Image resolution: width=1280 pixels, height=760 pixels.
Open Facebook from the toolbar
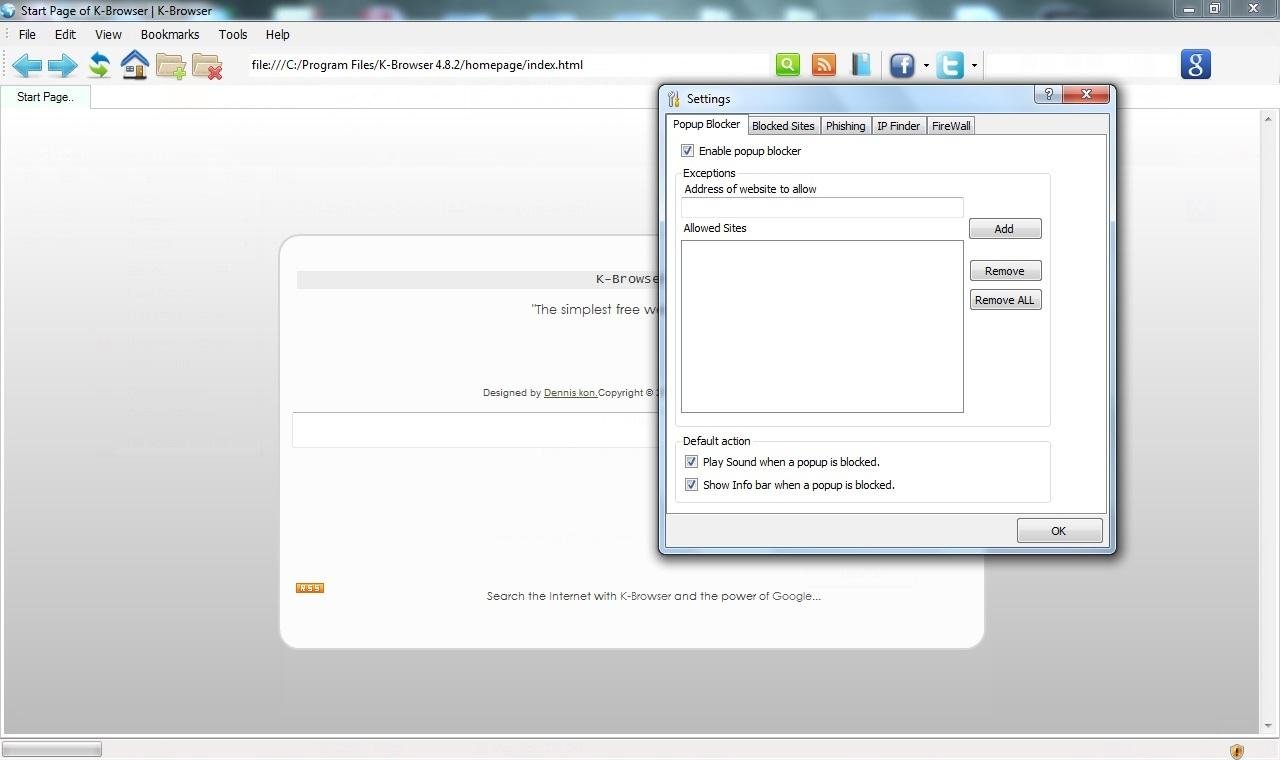point(900,64)
